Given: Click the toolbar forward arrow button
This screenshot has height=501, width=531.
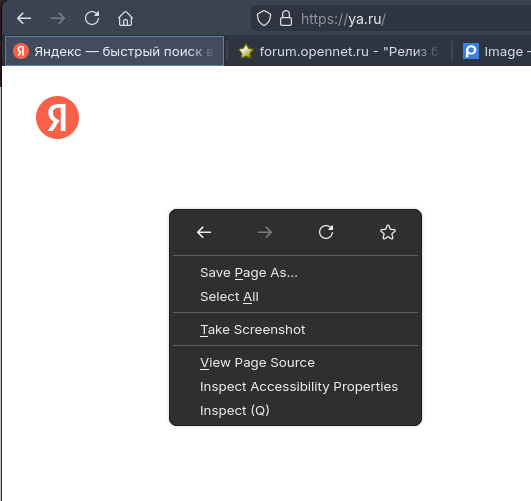Looking at the screenshot, I should [x=58, y=18].
